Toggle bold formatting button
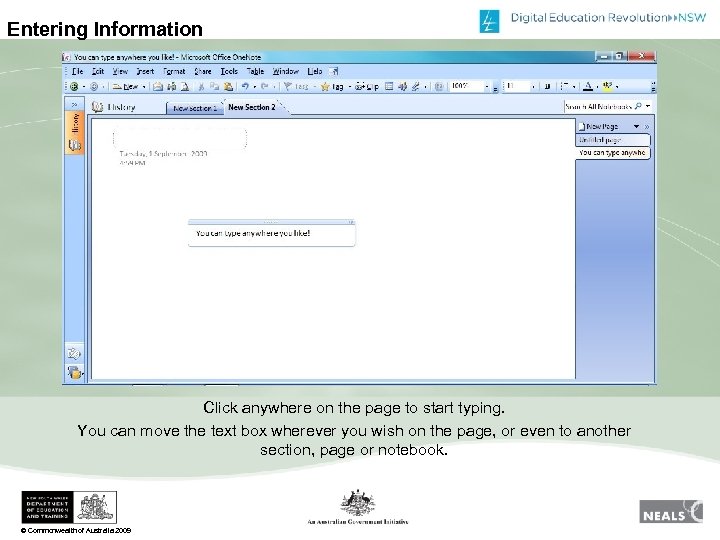The height and width of the screenshot is (540, 720). click(x=547, y=86)
